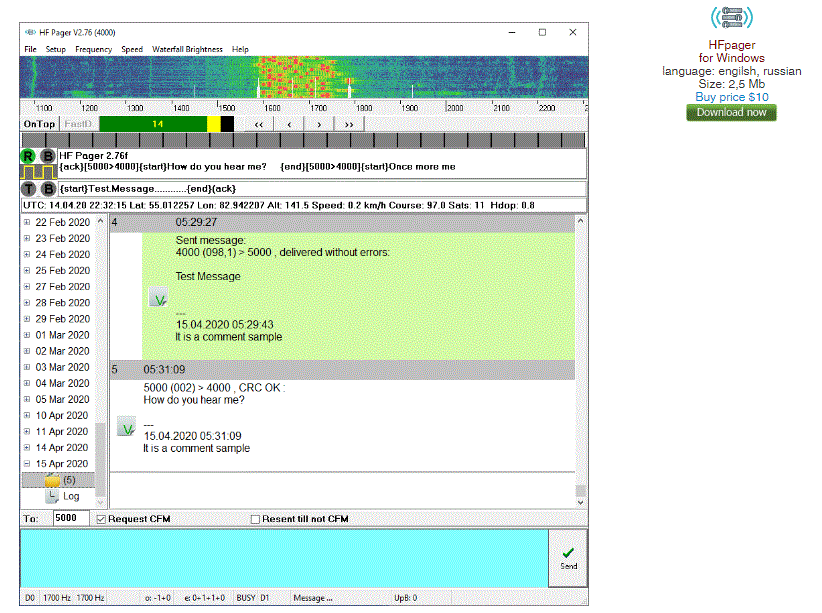Expand the 22 Feb 2020 tree node
The width and height of the screenshot is (822, 613).
(27, 222)
